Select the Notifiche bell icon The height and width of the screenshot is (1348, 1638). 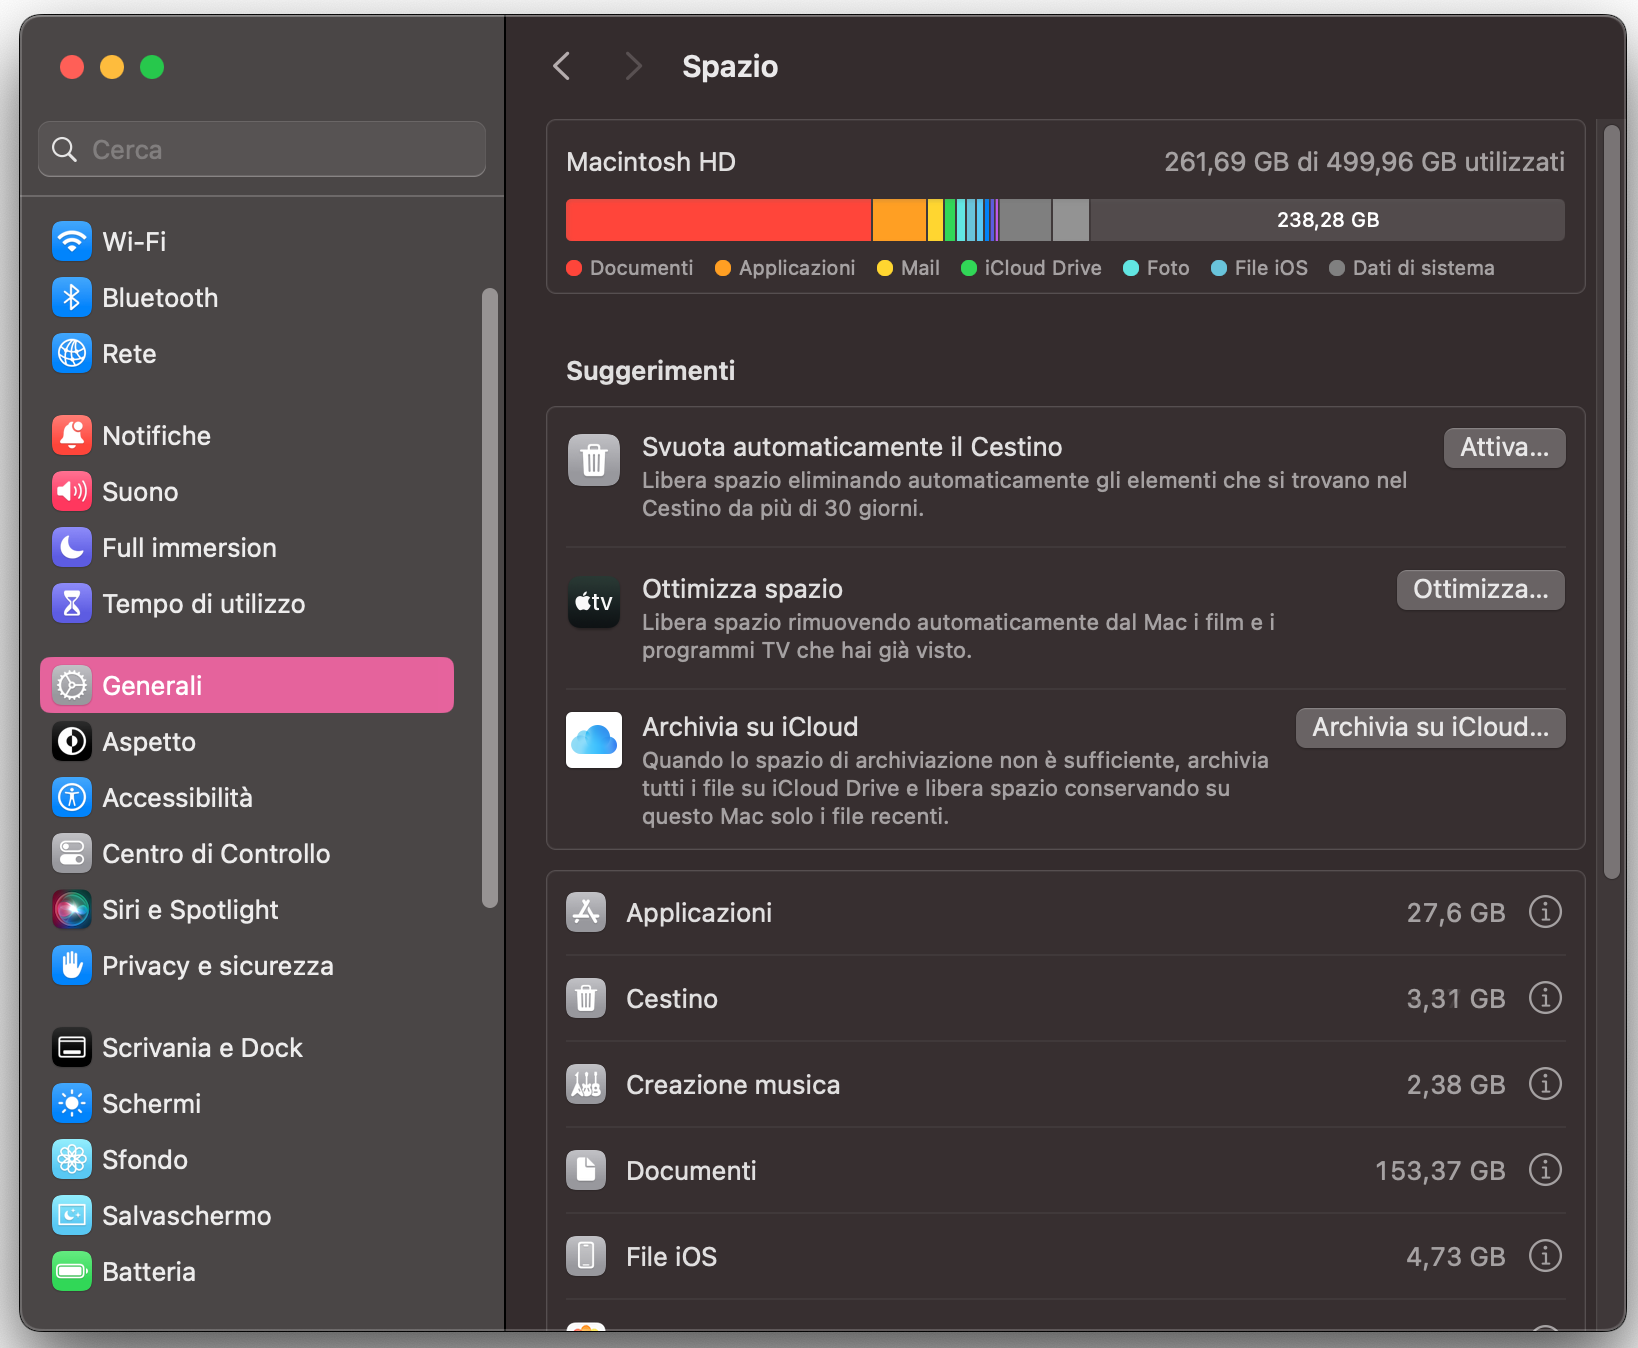71,435
